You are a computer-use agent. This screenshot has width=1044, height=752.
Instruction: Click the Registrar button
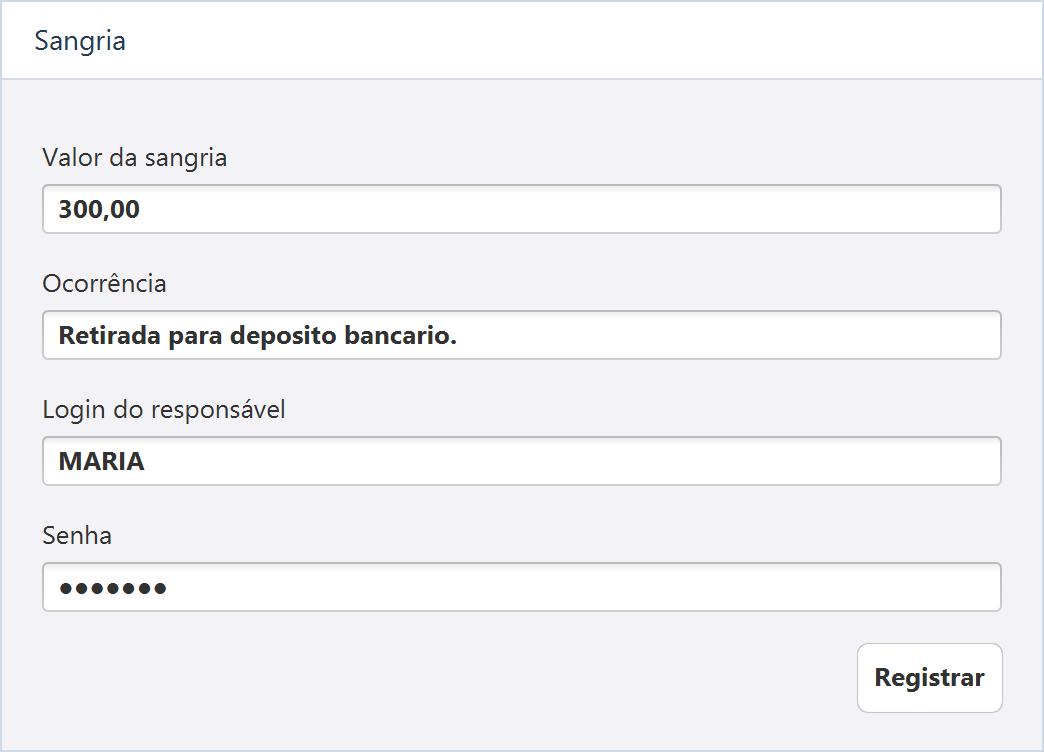tap(929, 677)
